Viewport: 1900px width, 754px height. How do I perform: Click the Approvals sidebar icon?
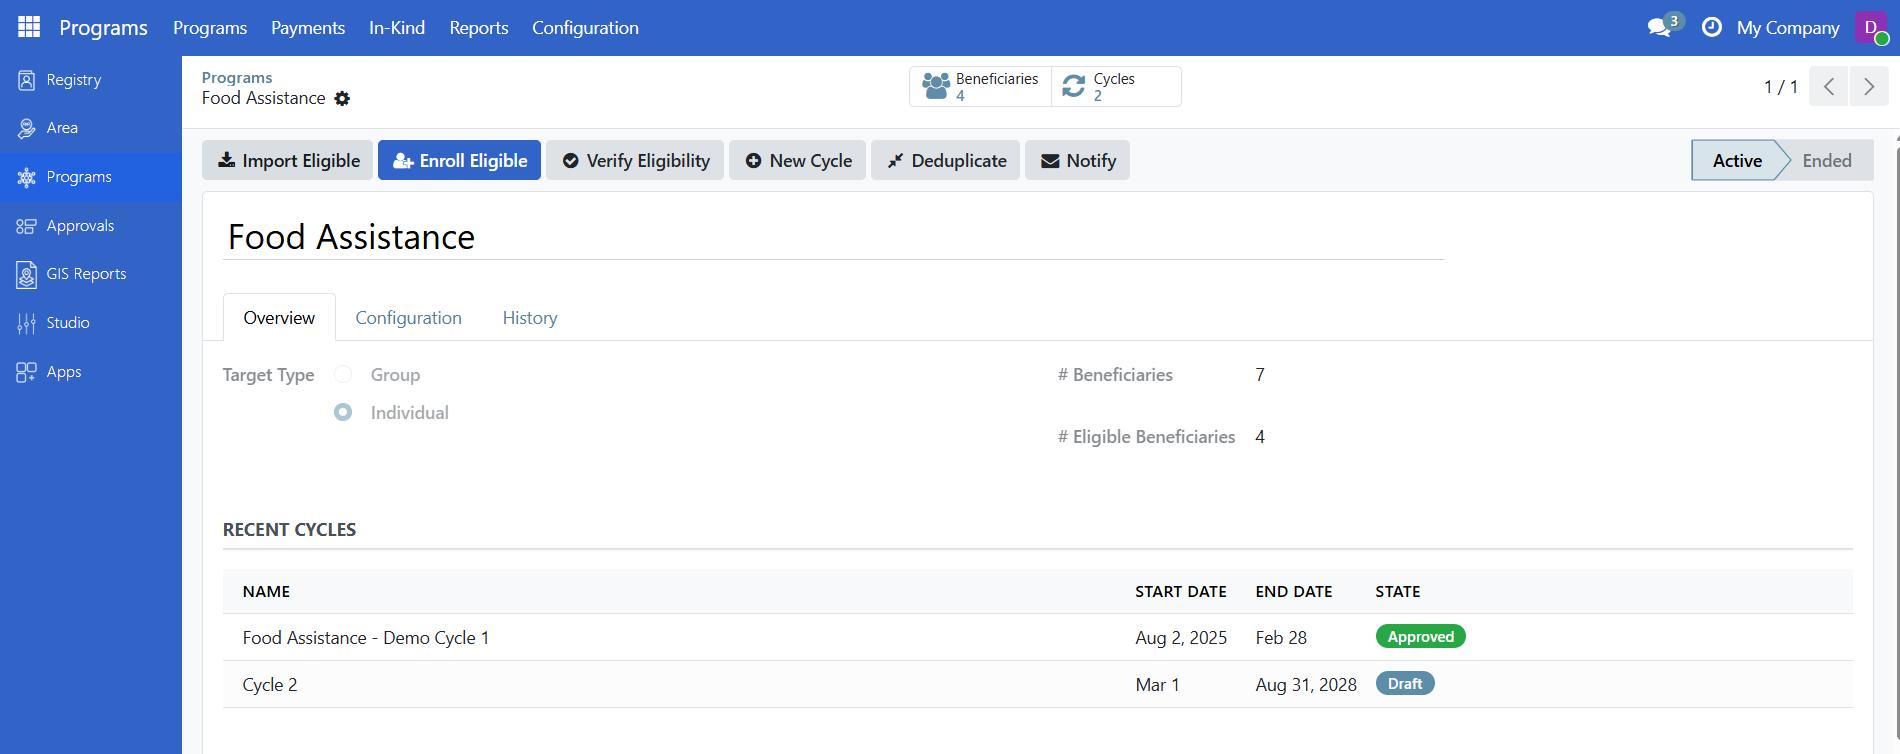point(27,226)
